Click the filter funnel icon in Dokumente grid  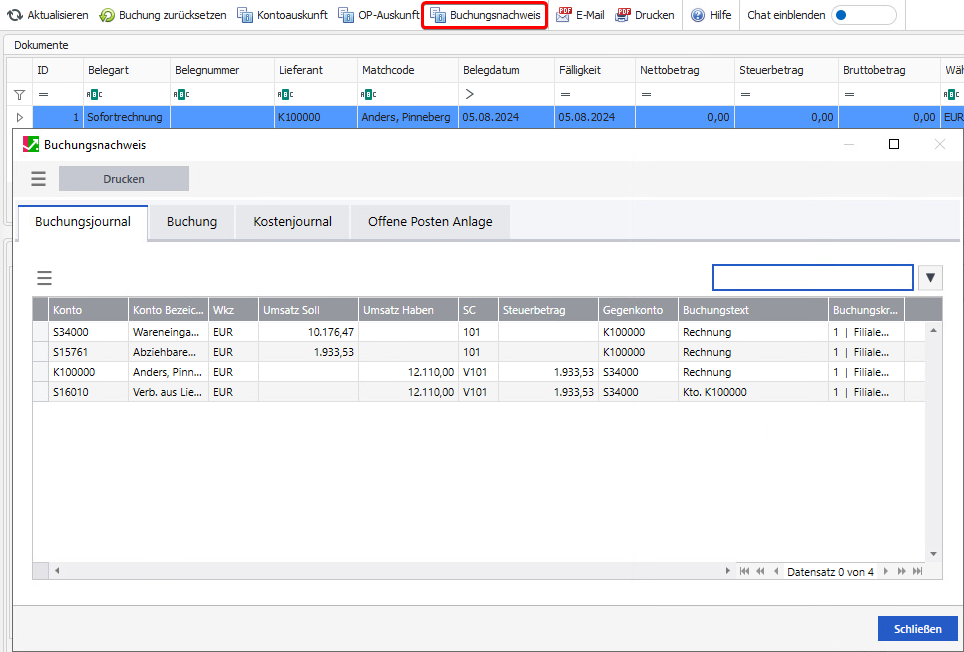coord(19,94)
